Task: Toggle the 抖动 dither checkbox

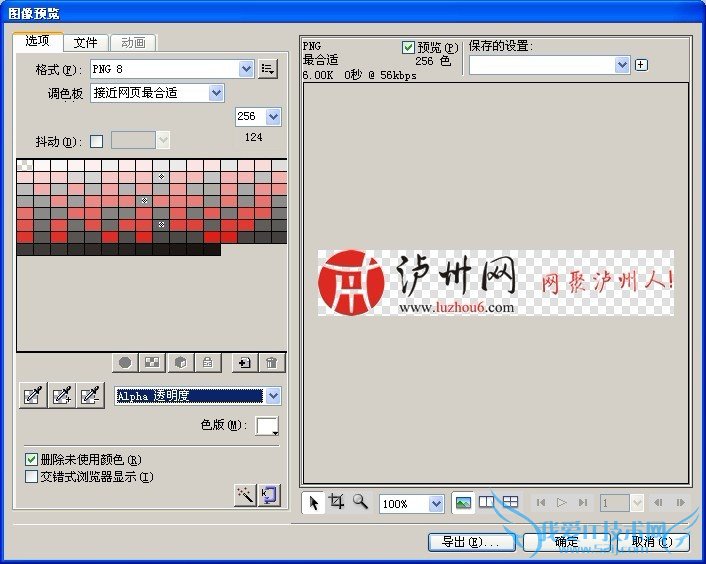Action: pyautogui.click(x=96, y=141)
